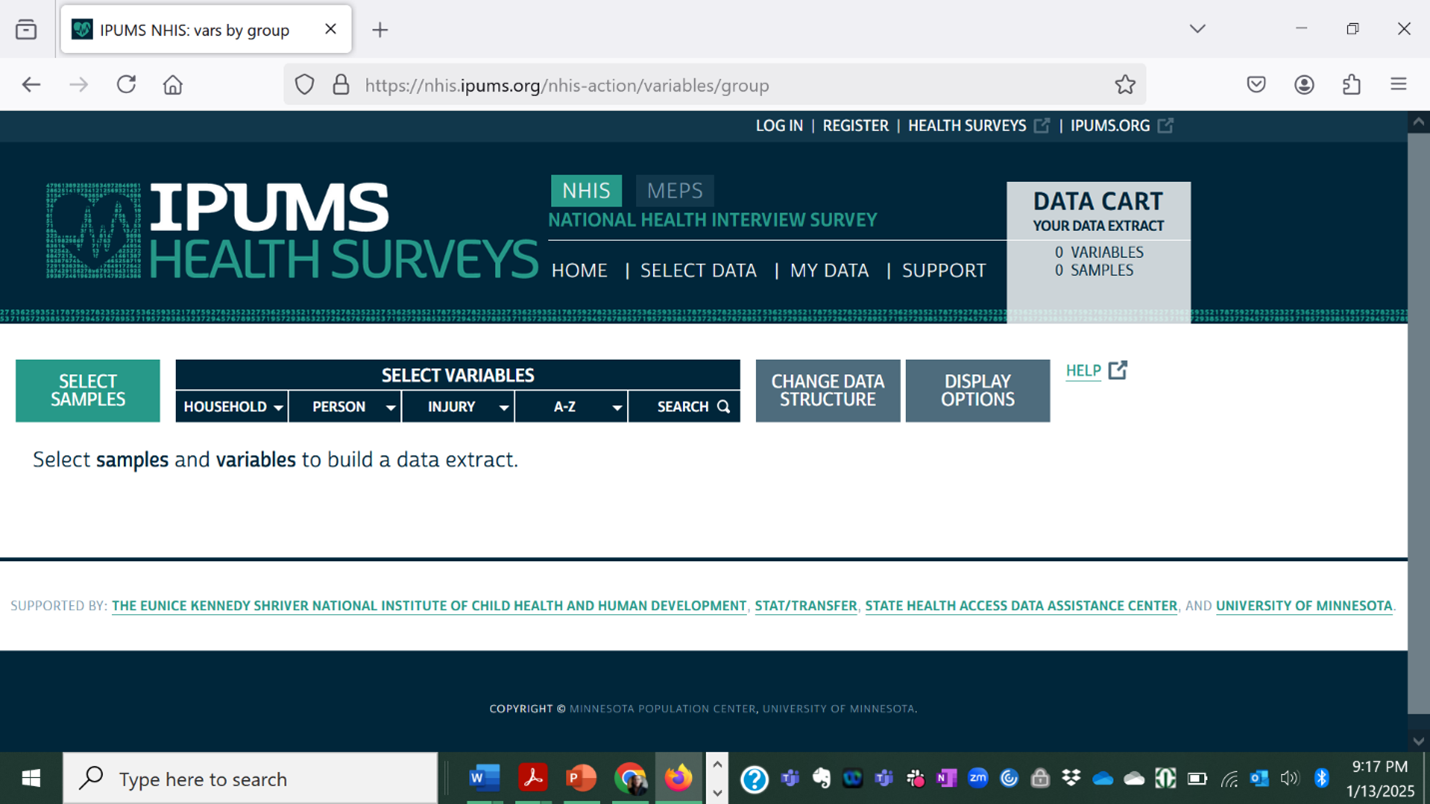Open PowerPoint from the taskbar

tap(581, 778)
